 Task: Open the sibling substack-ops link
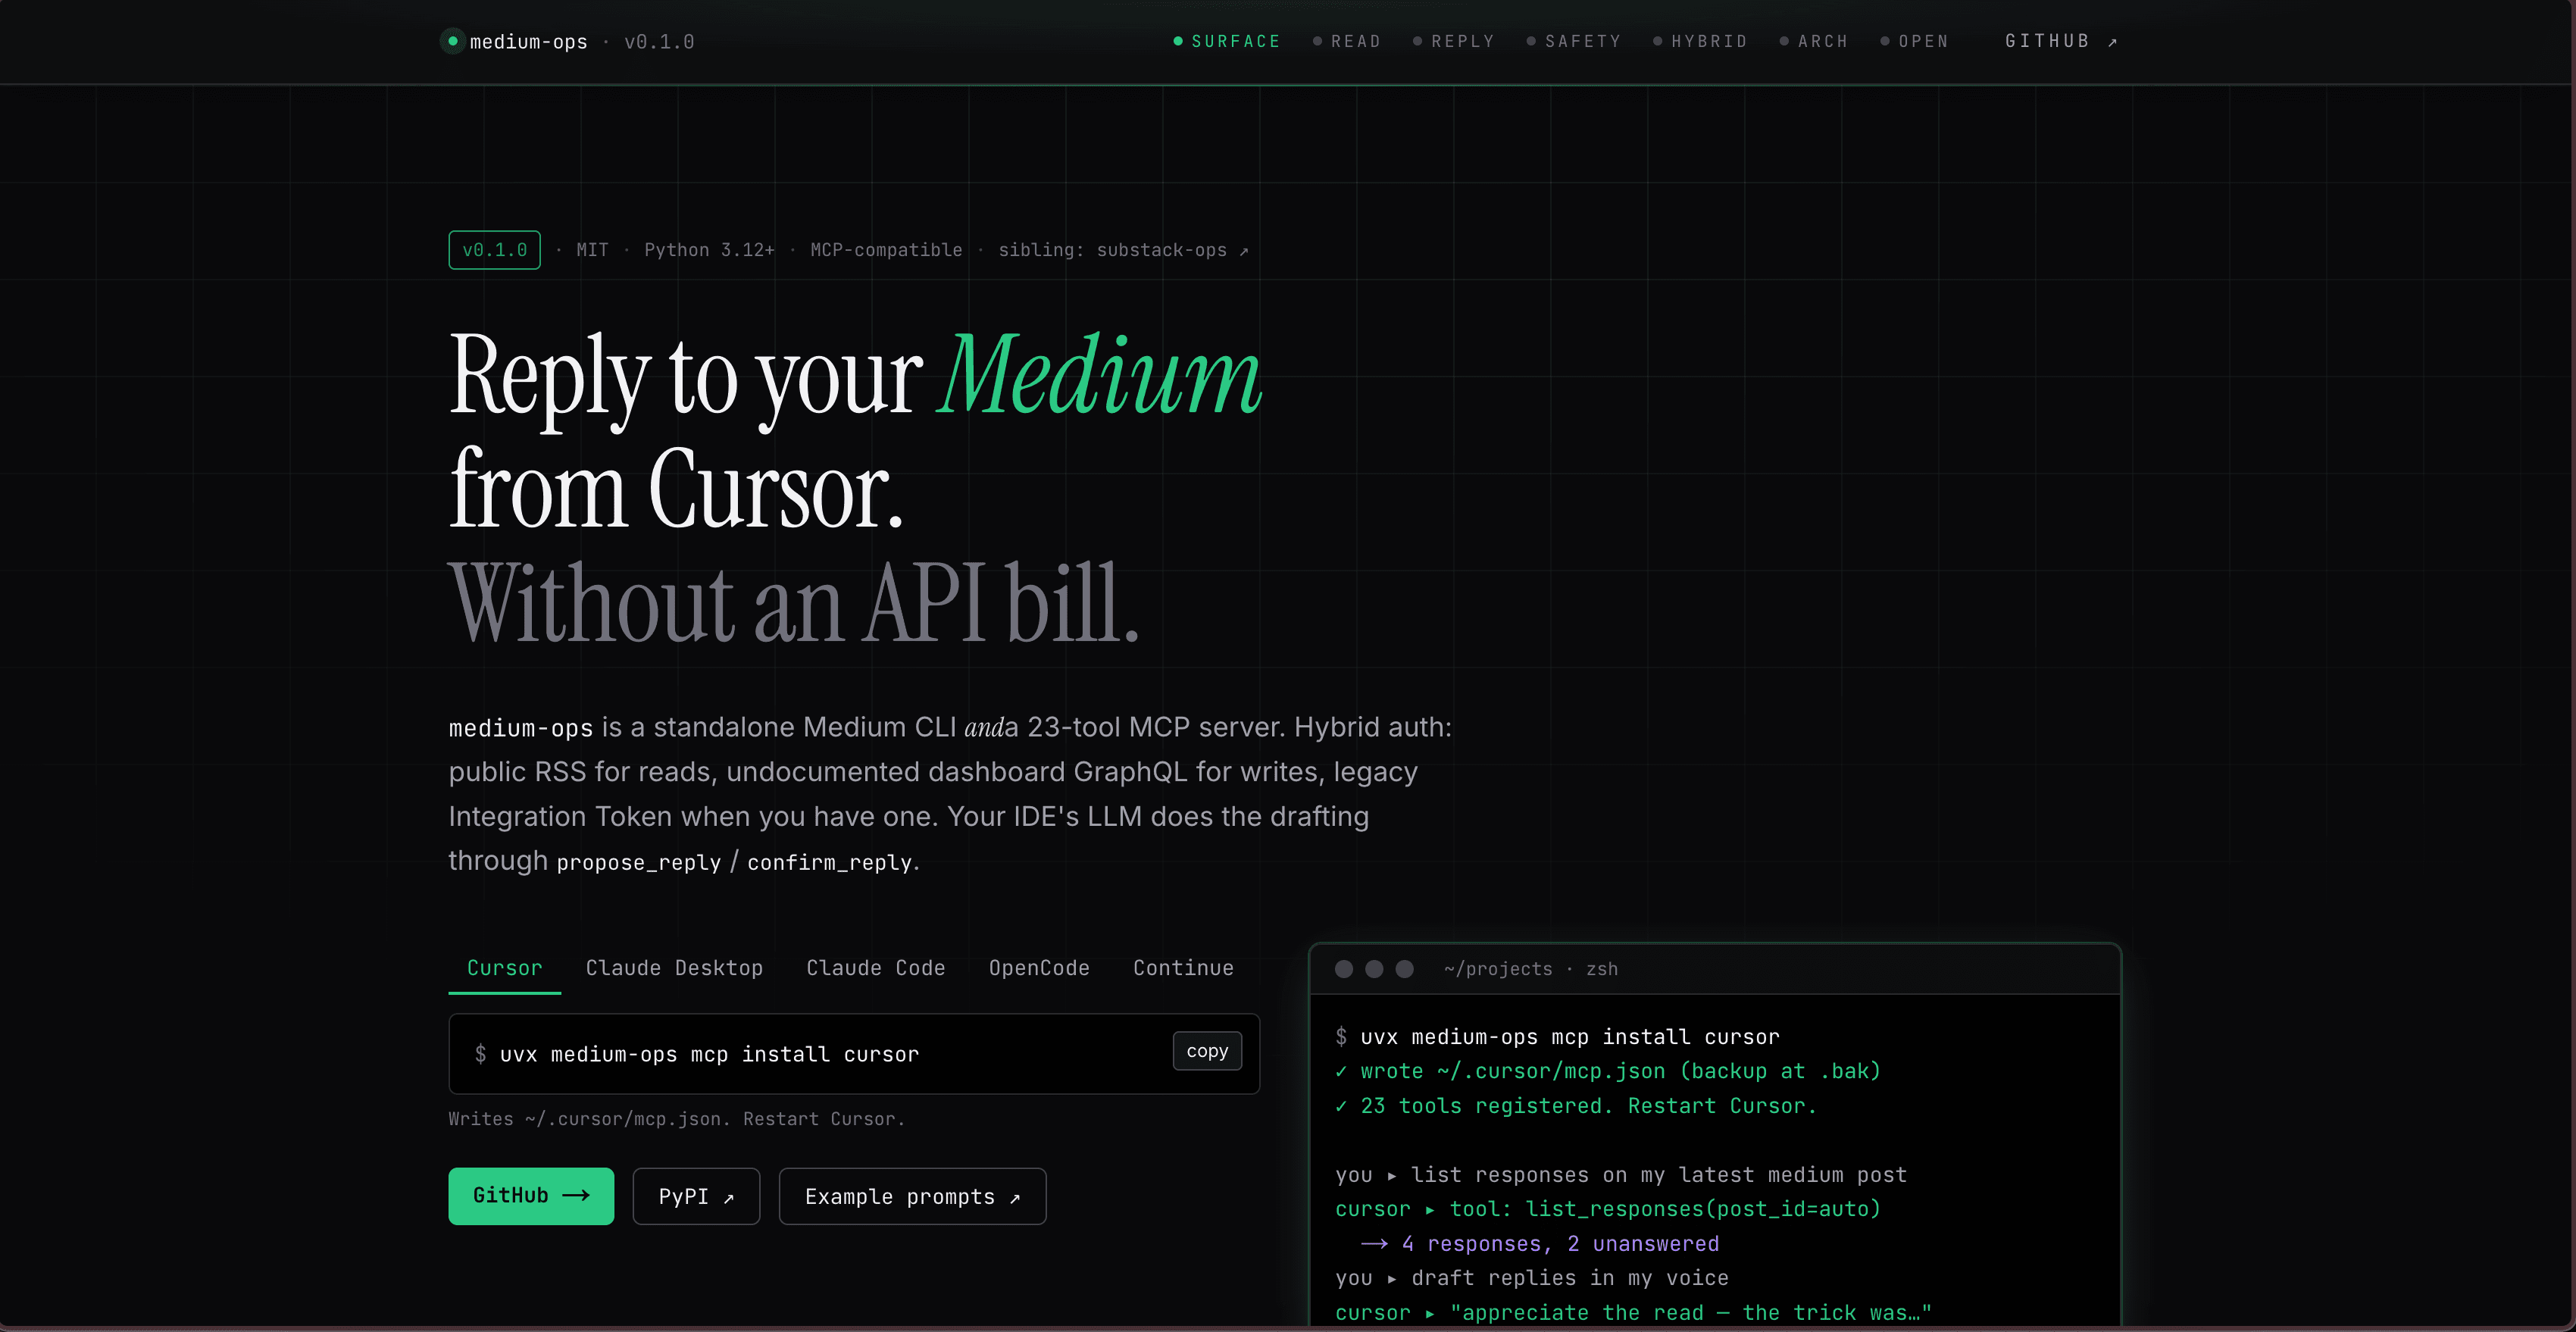[x=1123, y=250]
